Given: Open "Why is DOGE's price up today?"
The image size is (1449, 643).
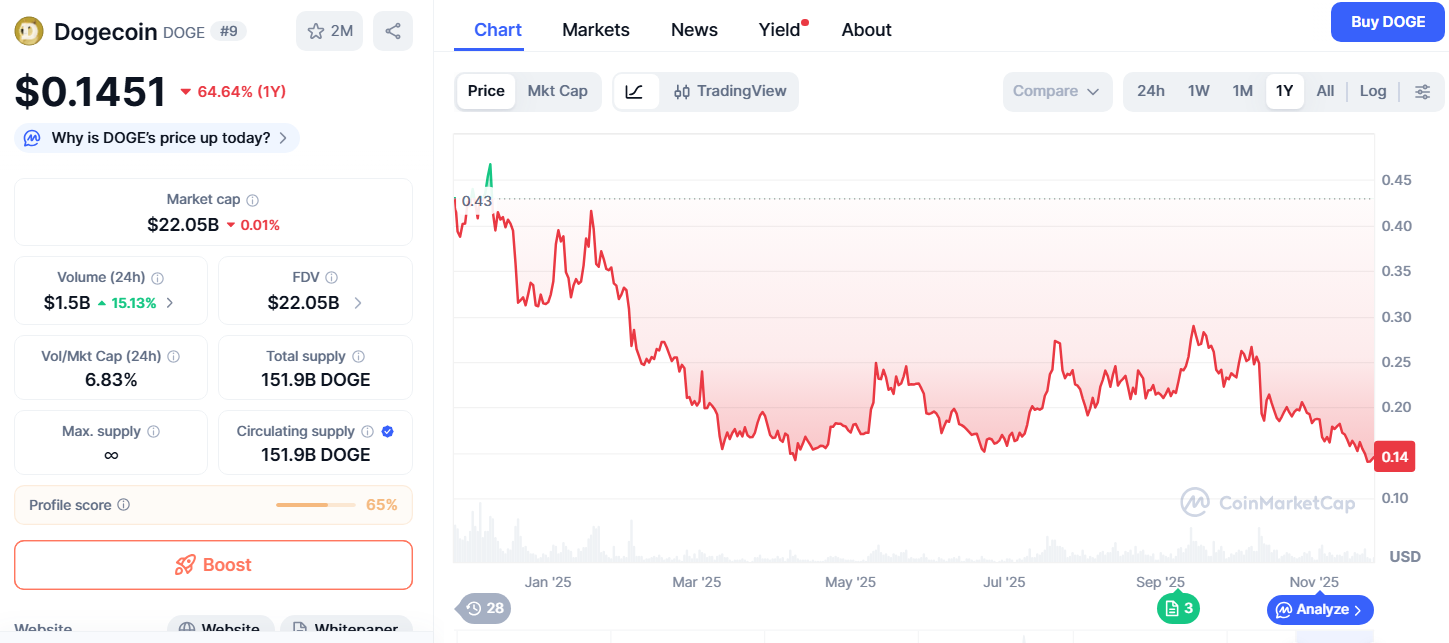Looking at the screenshot, I should [157, 138].
